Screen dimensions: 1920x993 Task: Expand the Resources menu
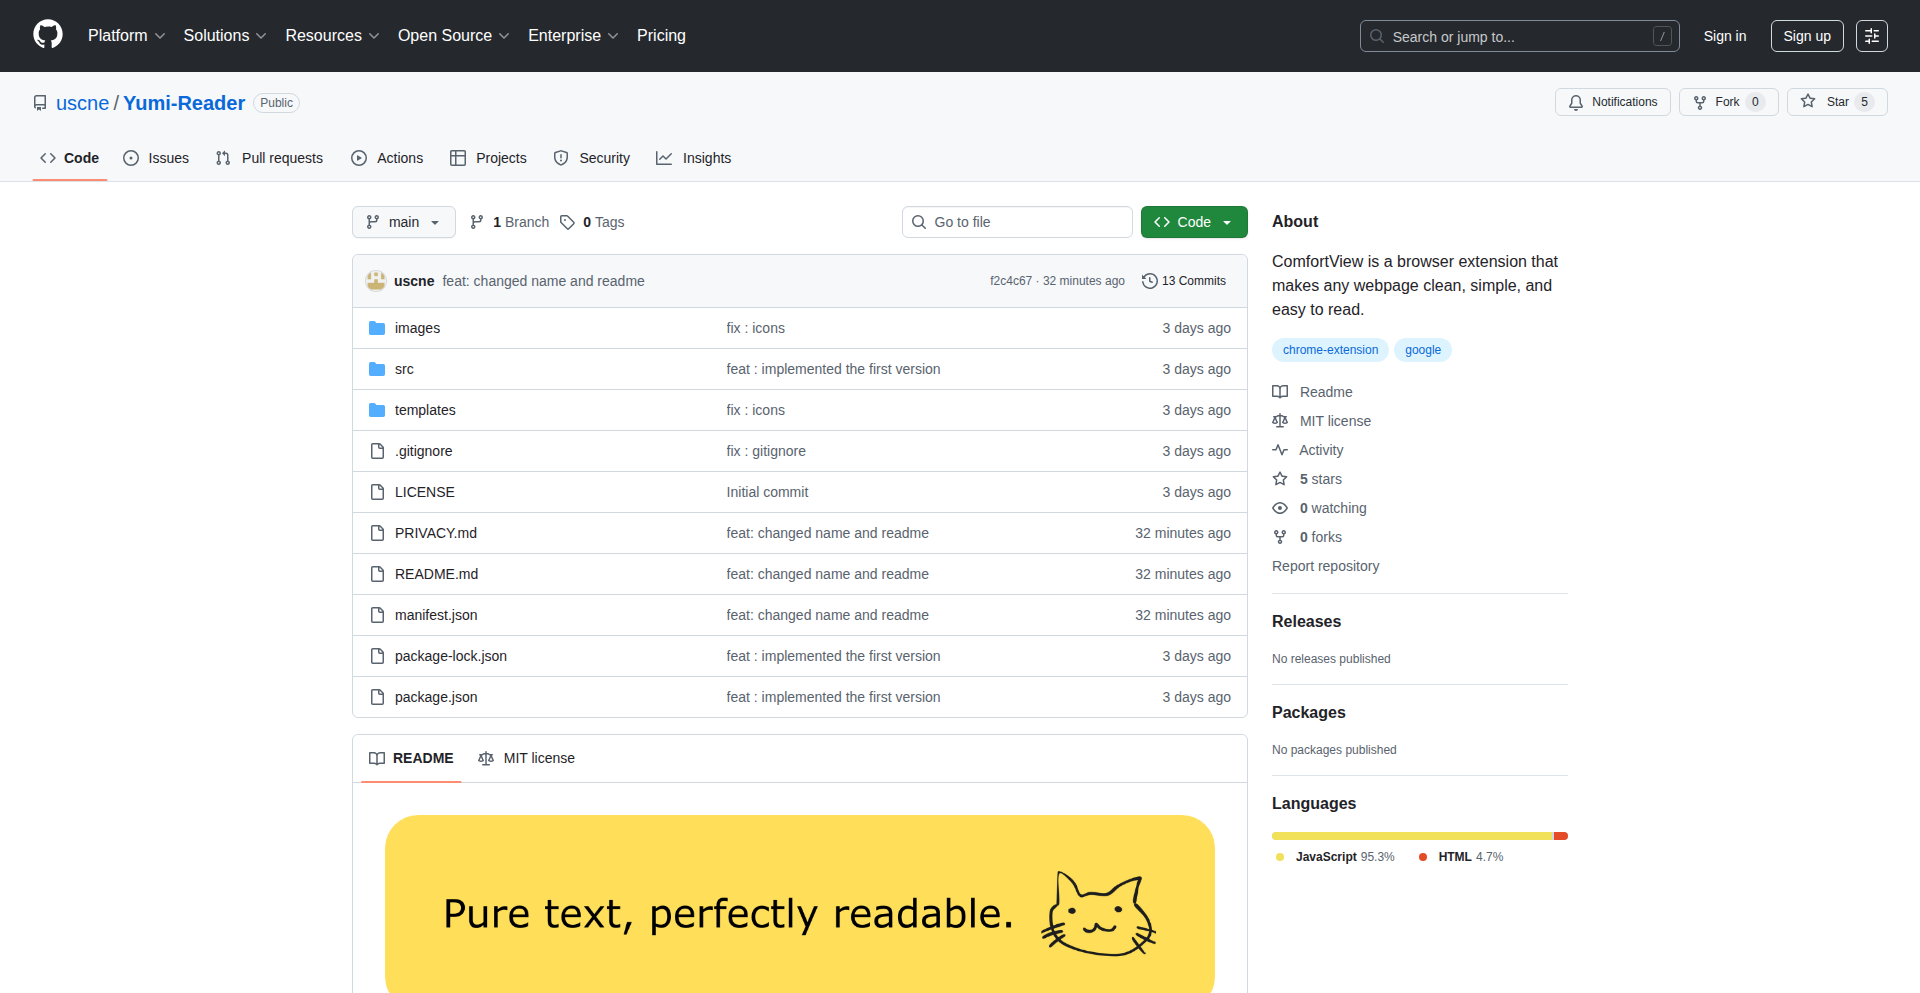(333, 36)
